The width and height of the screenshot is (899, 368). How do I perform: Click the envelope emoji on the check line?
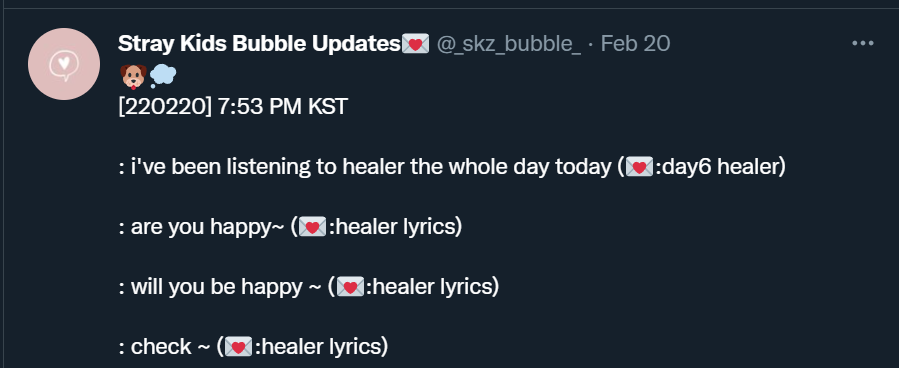(x=238, y=347)
